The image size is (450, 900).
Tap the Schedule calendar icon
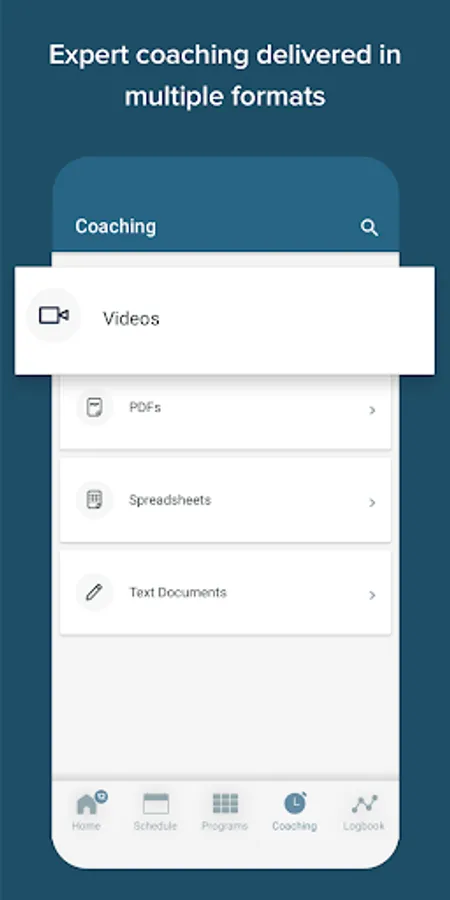coord(156,803)
